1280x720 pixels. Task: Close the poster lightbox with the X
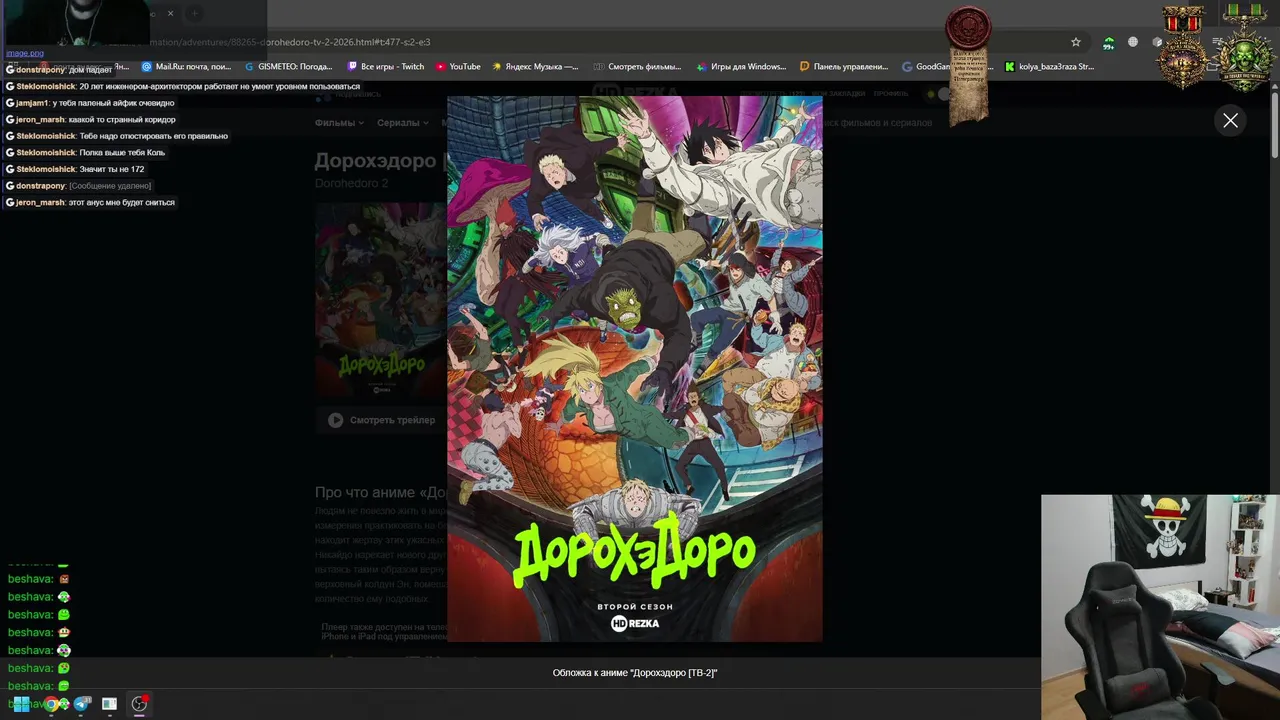(x=1230, y=121)
